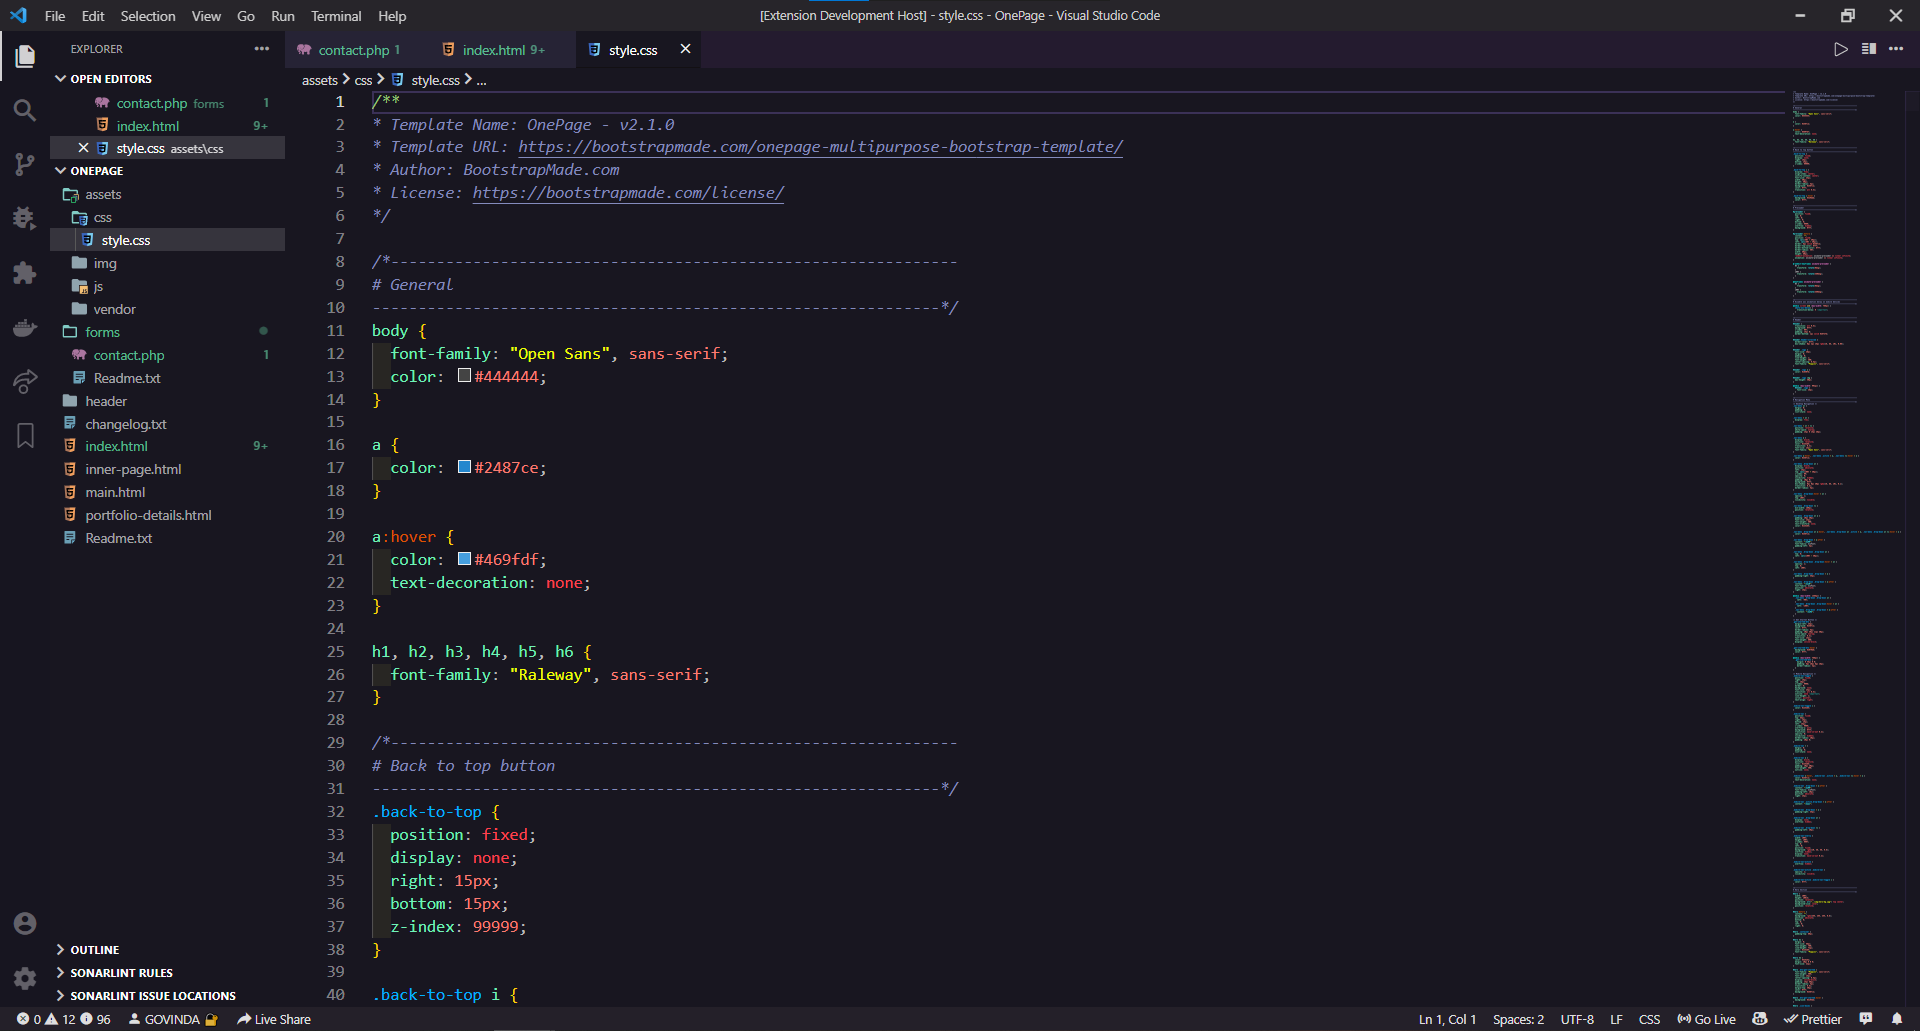Image resolution: width=1920 pixels, height=1031 pixels.
Task: Click the errors and warnings status indicator
Action: point(63,1019)
